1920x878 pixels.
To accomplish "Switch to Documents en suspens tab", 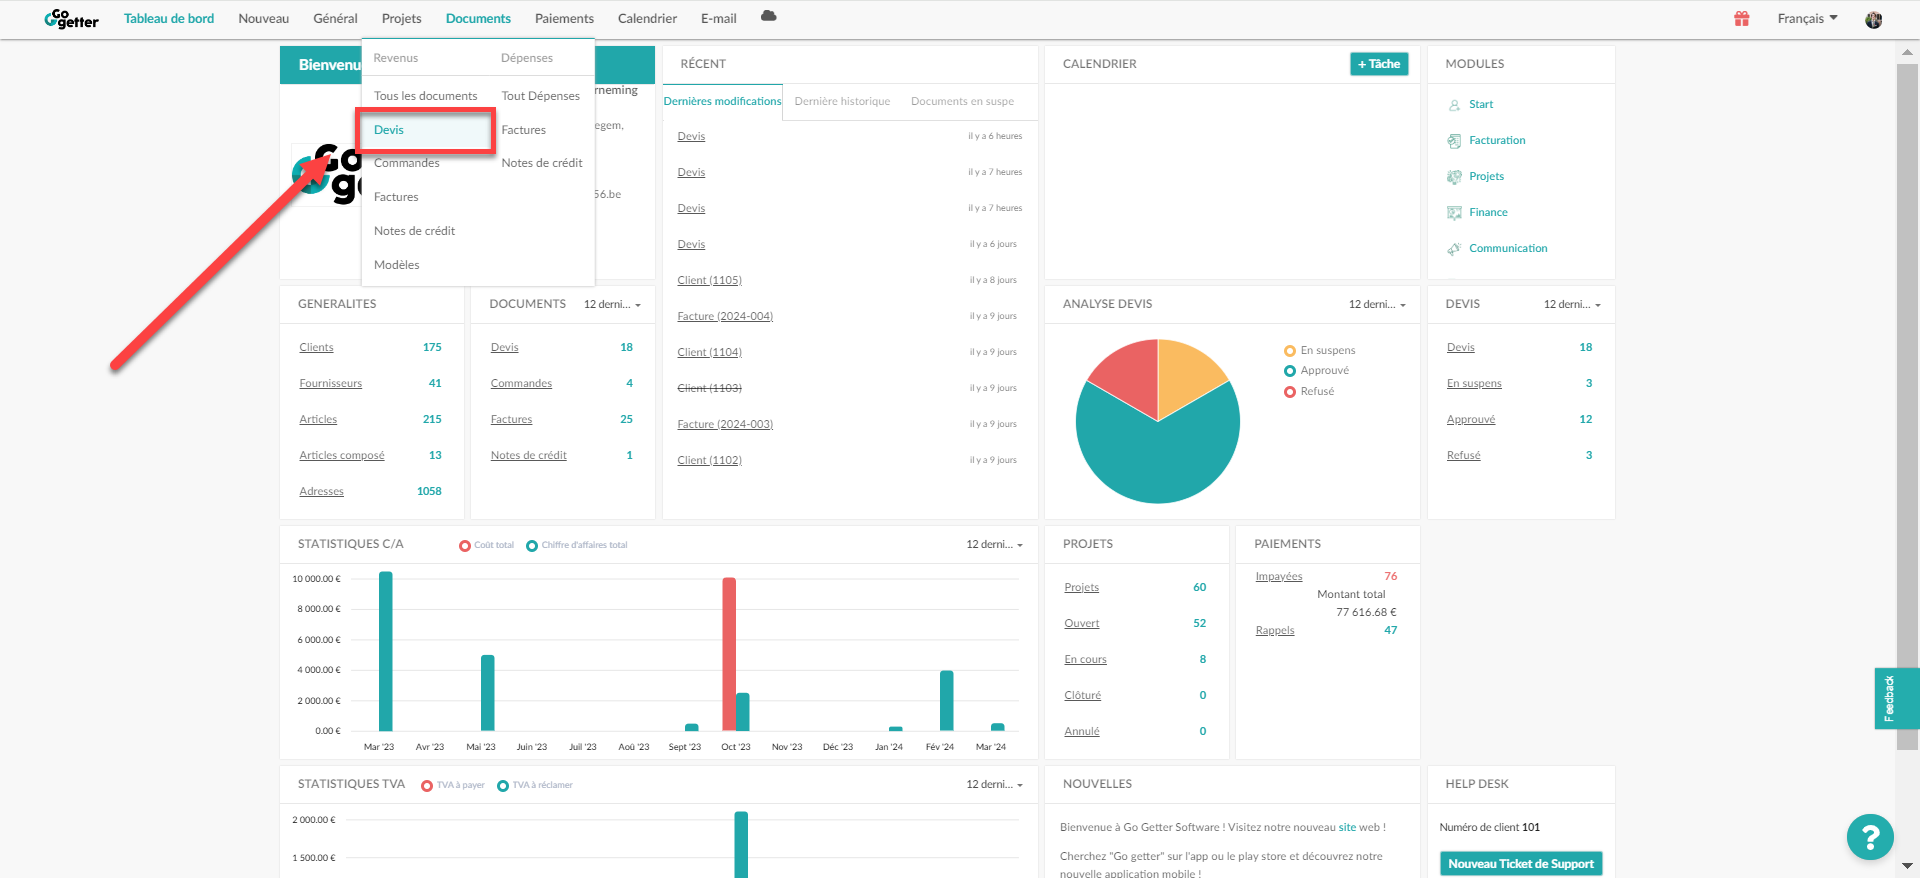I will [962, 101].
